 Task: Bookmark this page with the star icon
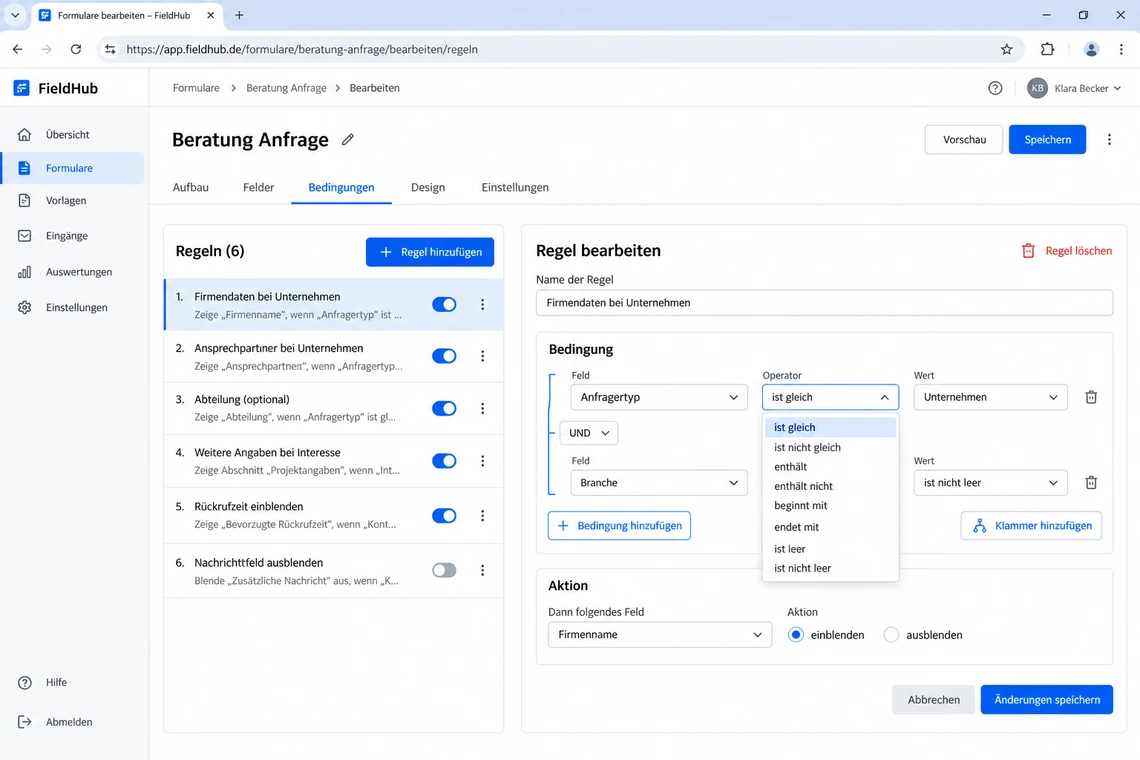1006,49
